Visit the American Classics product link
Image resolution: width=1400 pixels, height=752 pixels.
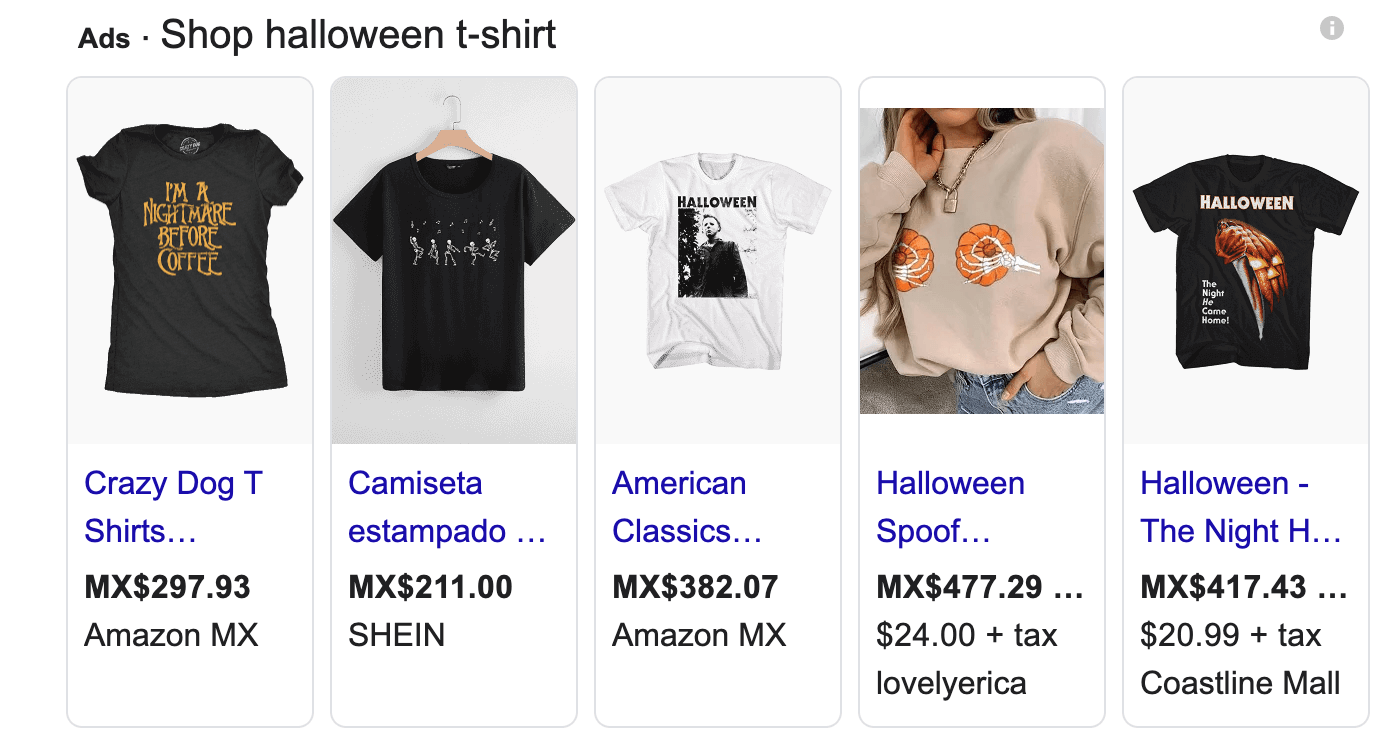tap(687, 507)
